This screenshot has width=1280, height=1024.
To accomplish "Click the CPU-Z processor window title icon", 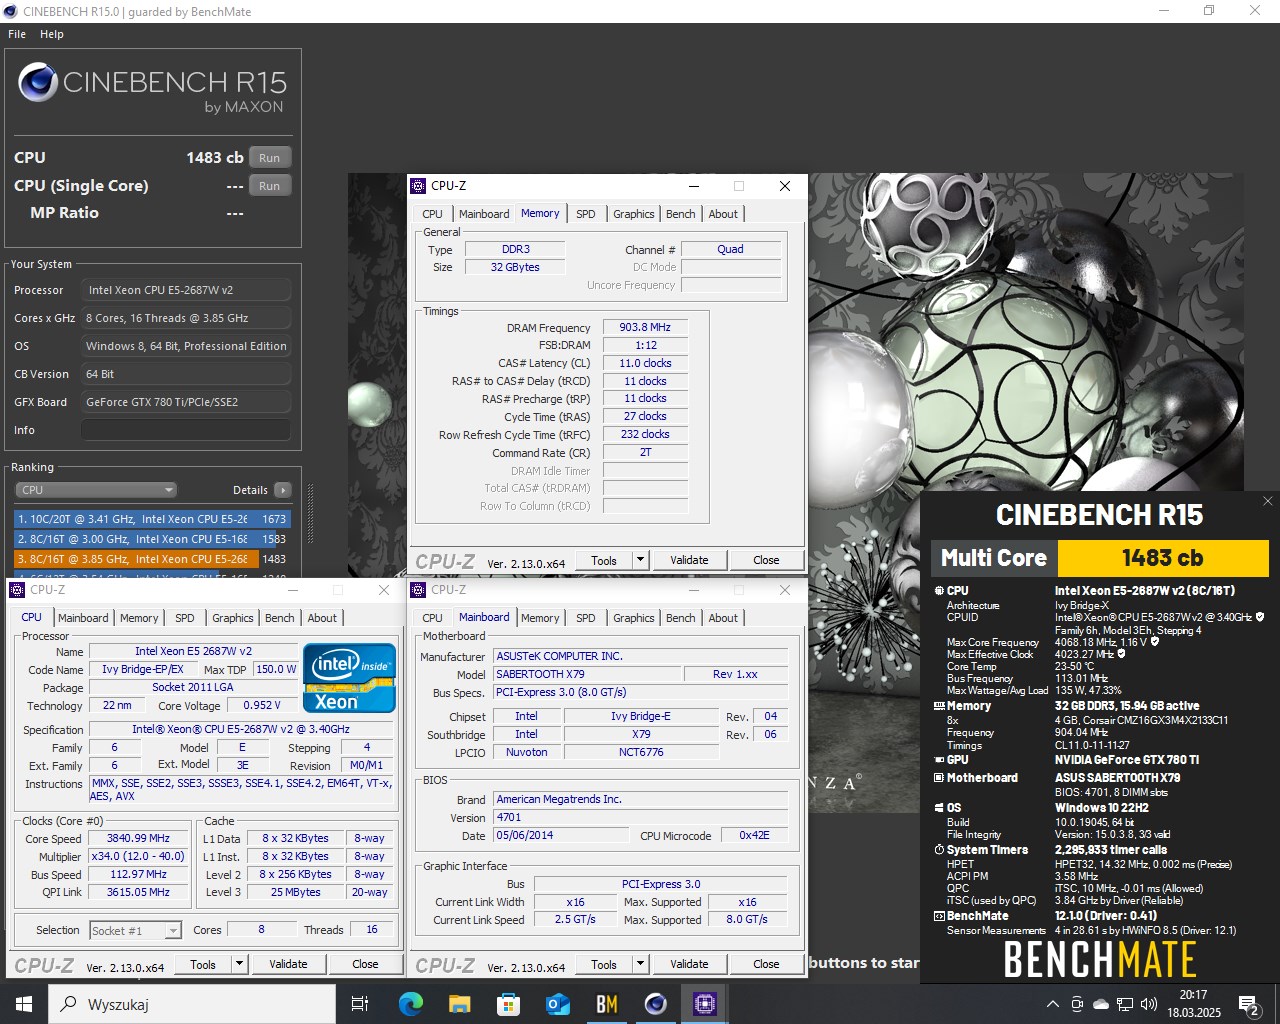I will [x=17, y=590].
